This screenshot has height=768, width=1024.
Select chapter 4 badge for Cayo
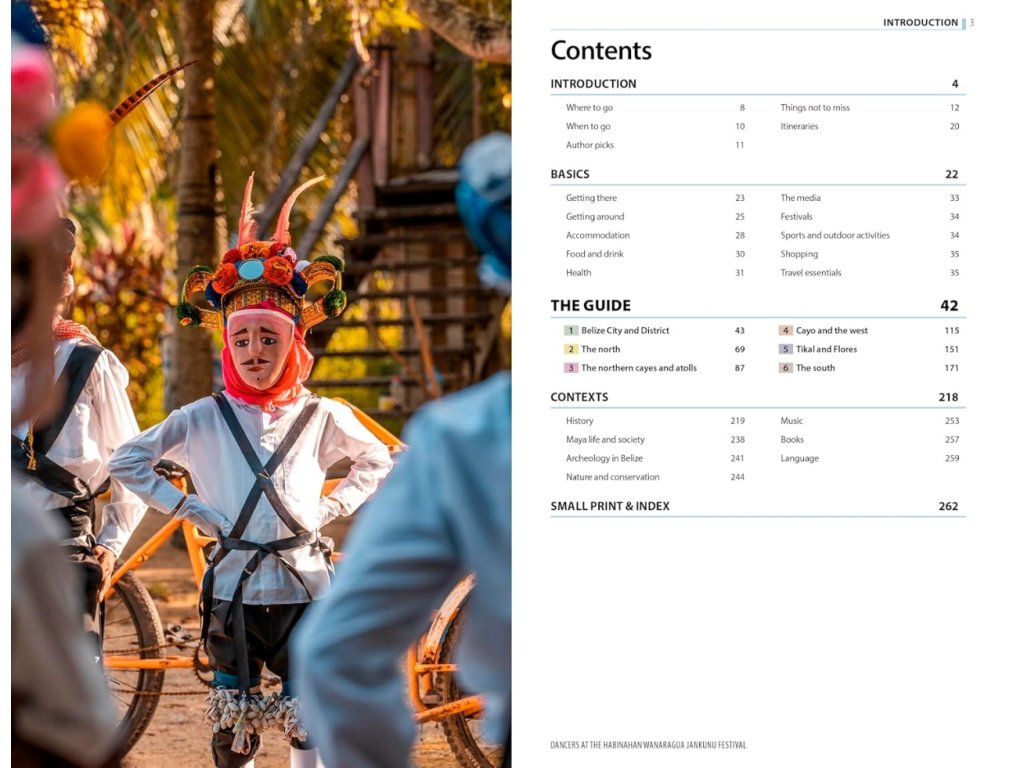point(786,330)
